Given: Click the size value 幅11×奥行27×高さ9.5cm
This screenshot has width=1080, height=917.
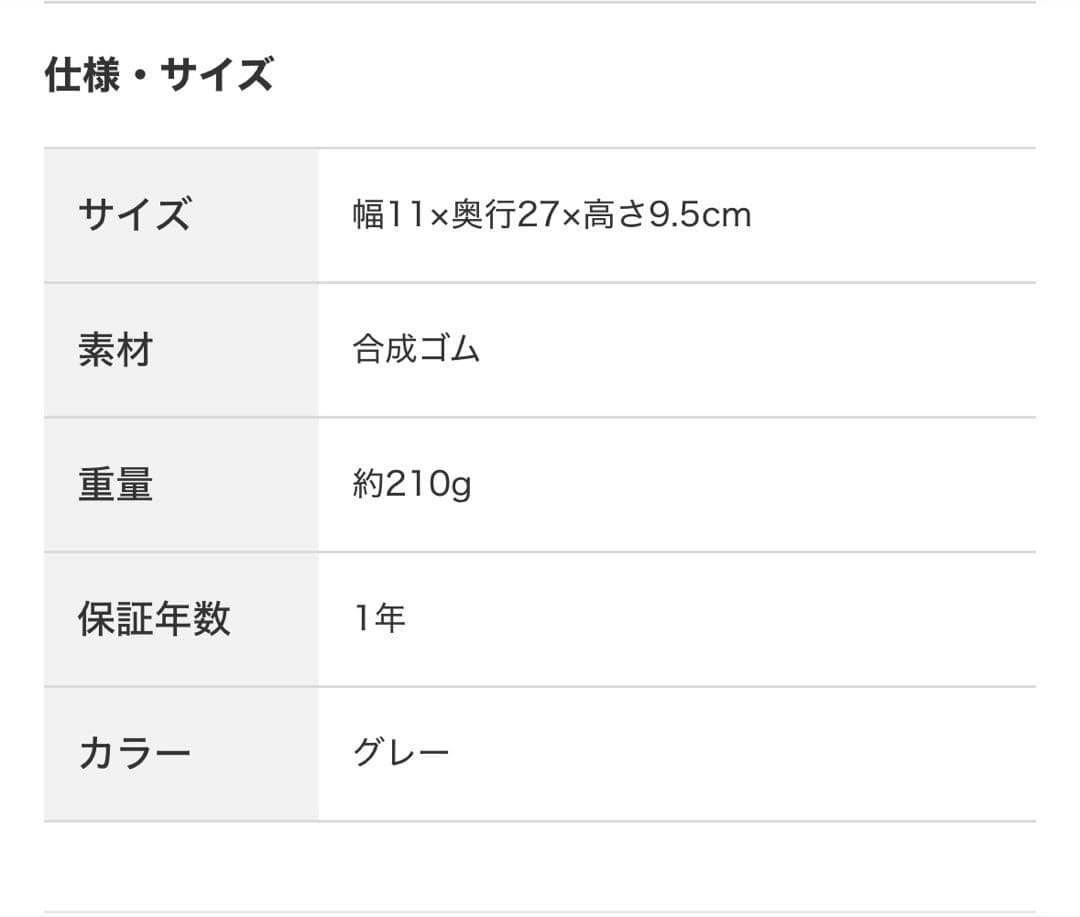Looking at the screenshot, I should (x=552, y=214).
